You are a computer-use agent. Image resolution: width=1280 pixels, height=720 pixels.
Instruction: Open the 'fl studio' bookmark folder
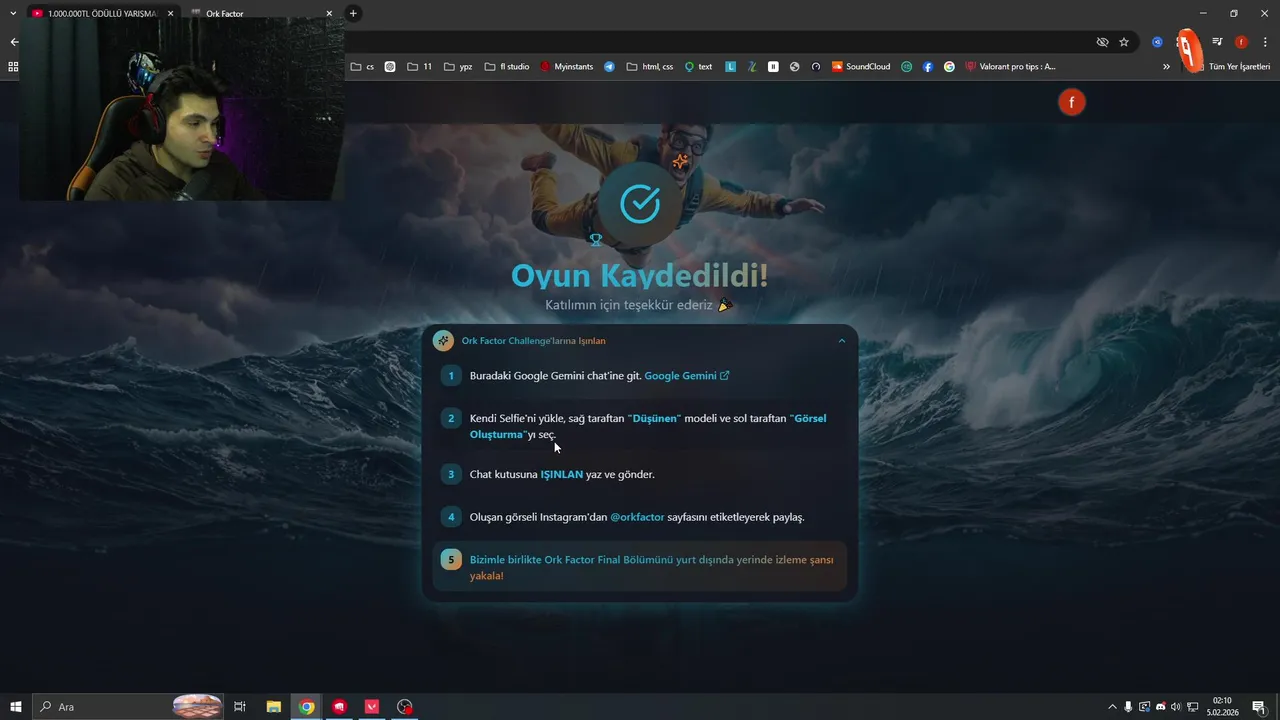(507, 67)
